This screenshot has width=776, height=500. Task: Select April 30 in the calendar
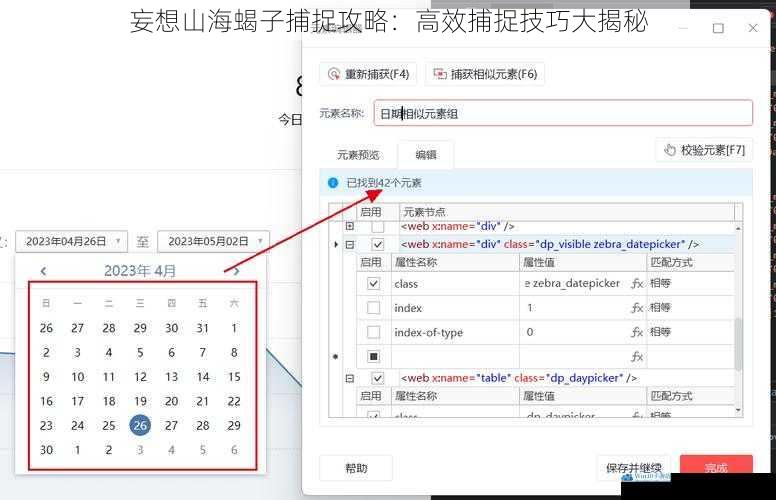click(x=46, y=450)
